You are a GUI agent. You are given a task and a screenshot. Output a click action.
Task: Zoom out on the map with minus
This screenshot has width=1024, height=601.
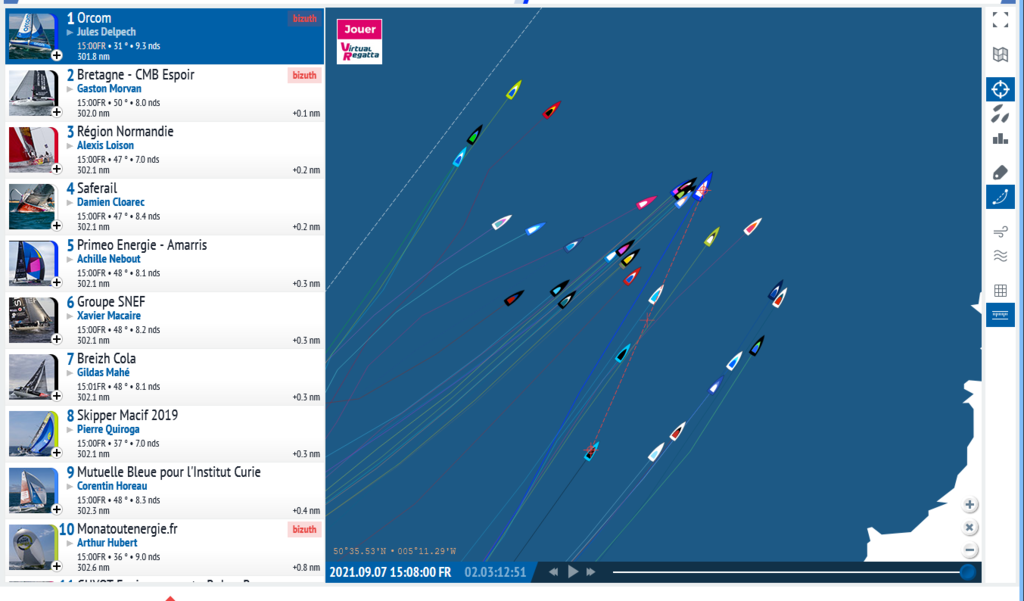[970, 550]
